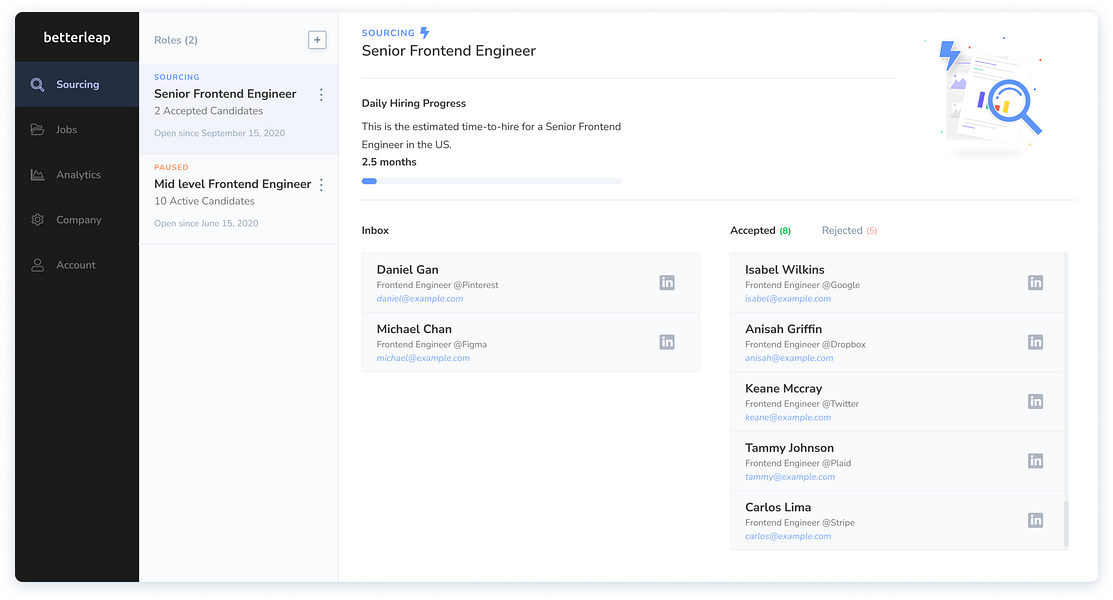This screenshot has height=600, width=1113.
Task: Open Michael Chan's LinkedIn profile icon
Action: click(x=667, y=342)
